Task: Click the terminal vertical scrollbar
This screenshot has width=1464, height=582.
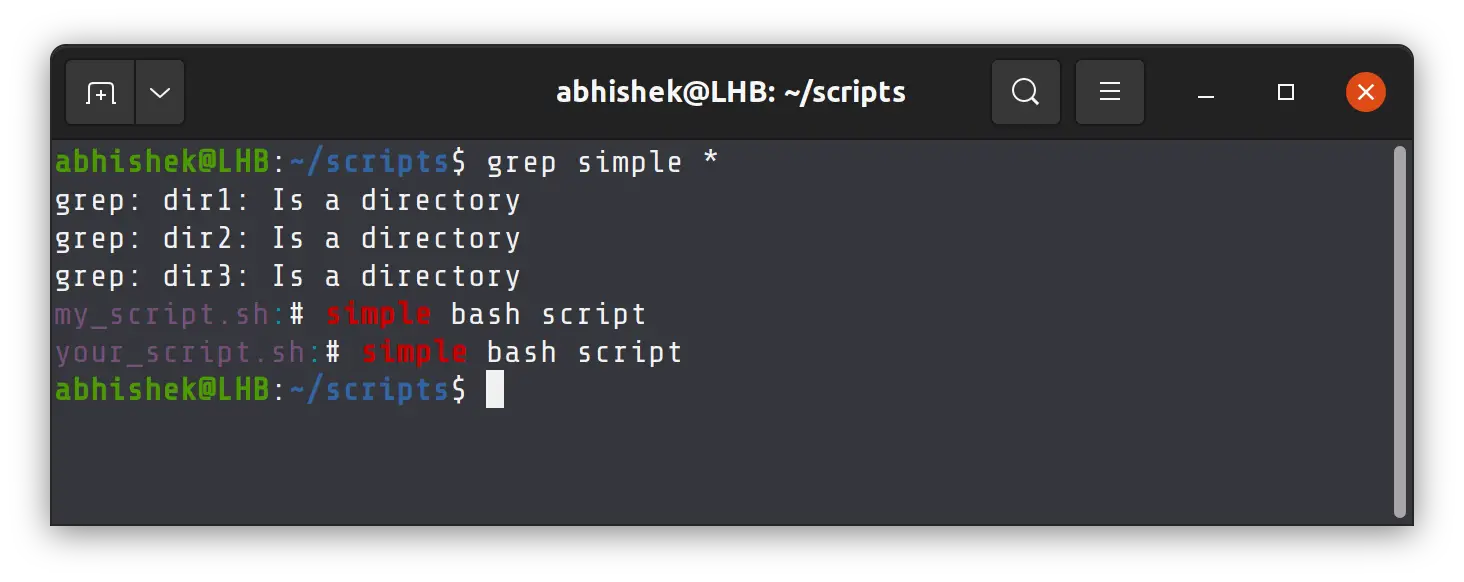Action: (1399, 330)
